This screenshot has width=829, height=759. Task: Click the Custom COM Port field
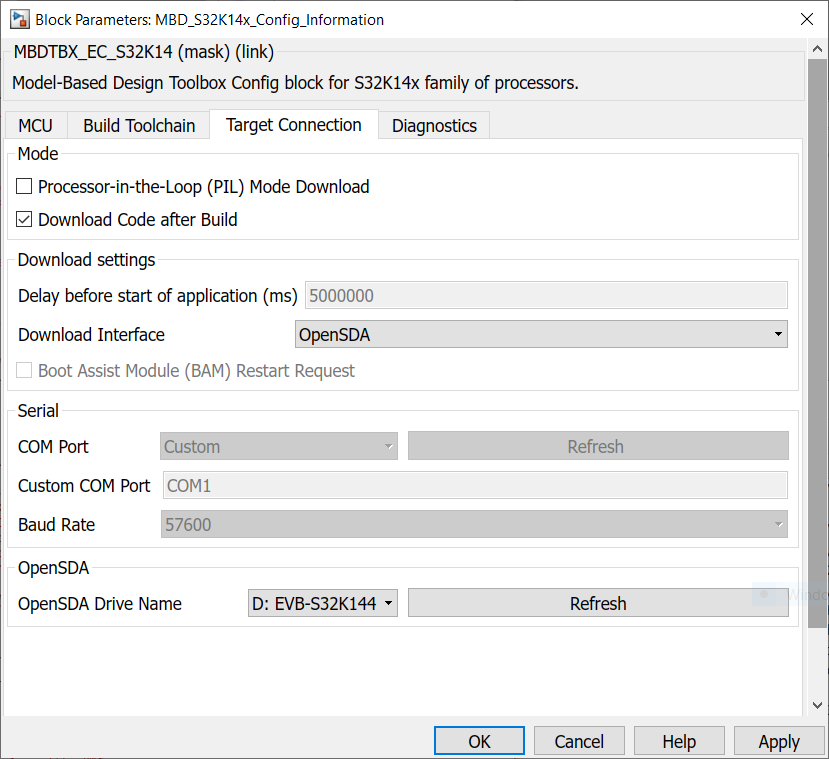tap(474, 486)
